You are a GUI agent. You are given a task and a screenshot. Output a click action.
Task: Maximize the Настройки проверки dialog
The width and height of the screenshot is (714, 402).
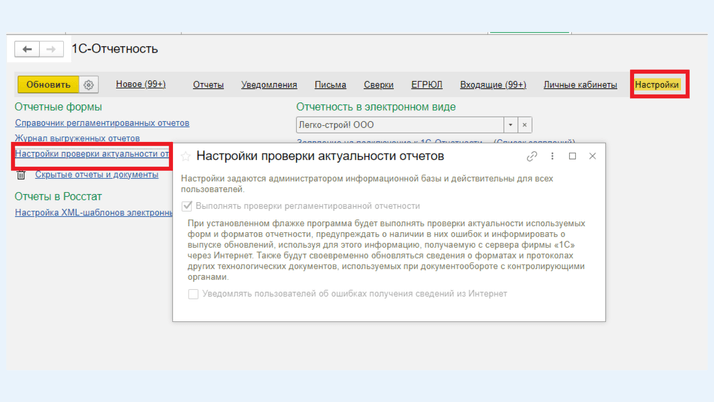coord(572,156)
